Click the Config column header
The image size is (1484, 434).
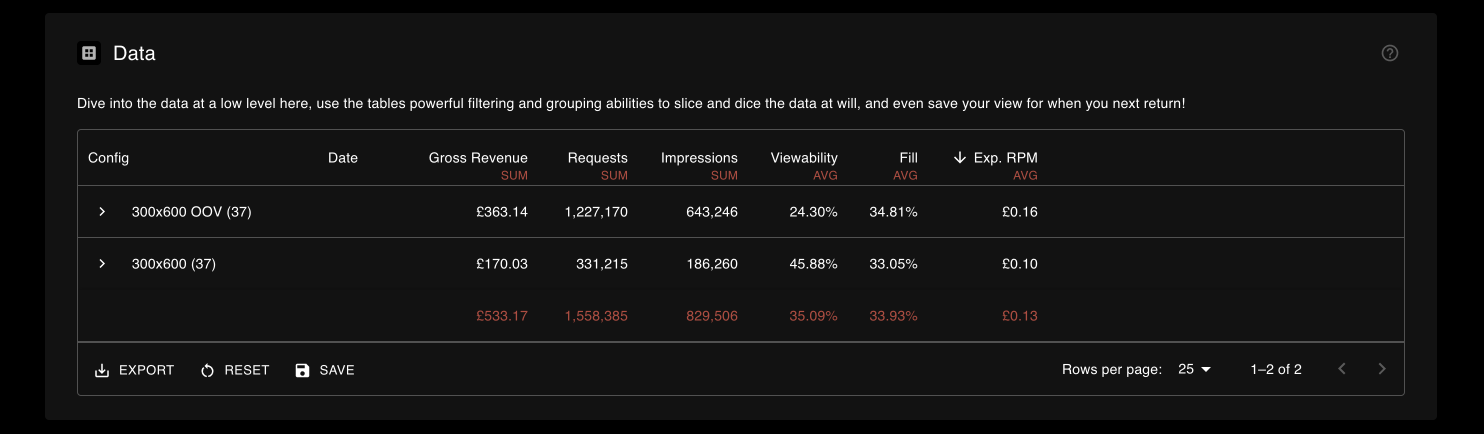click(x=108, y=158)
